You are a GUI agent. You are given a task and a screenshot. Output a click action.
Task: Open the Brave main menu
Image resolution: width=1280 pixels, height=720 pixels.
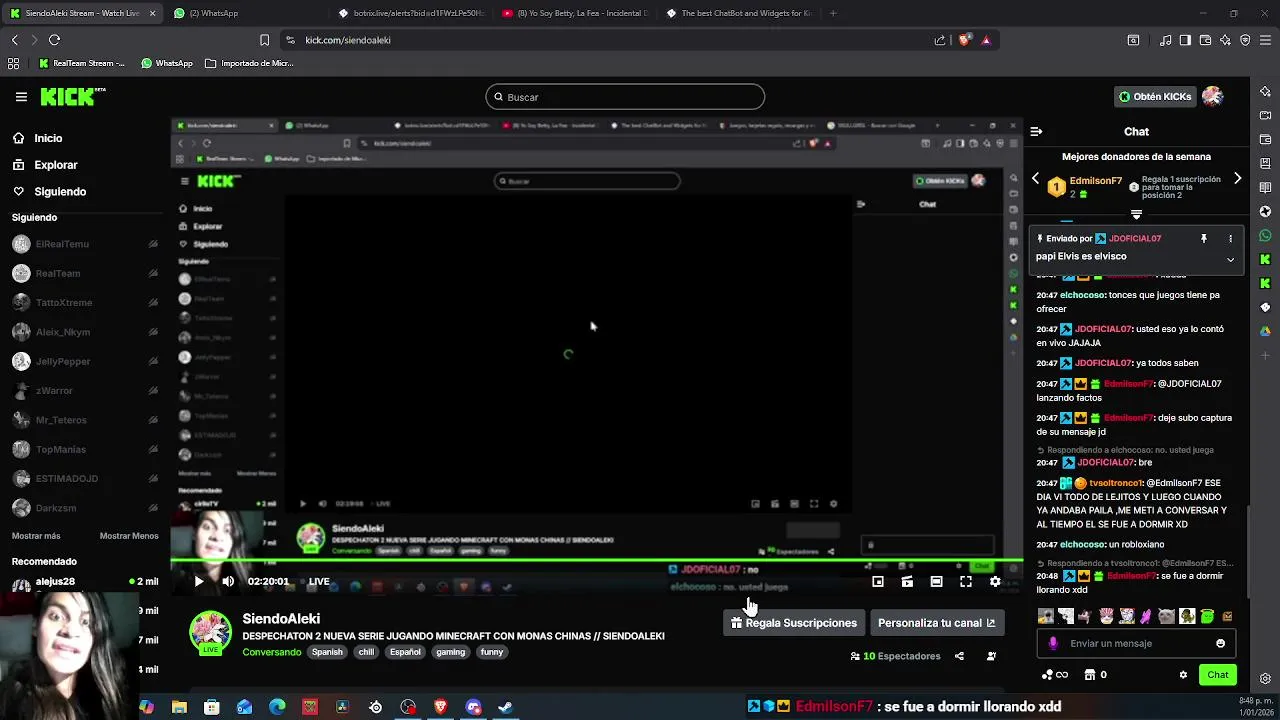(x=1265, y=40)
